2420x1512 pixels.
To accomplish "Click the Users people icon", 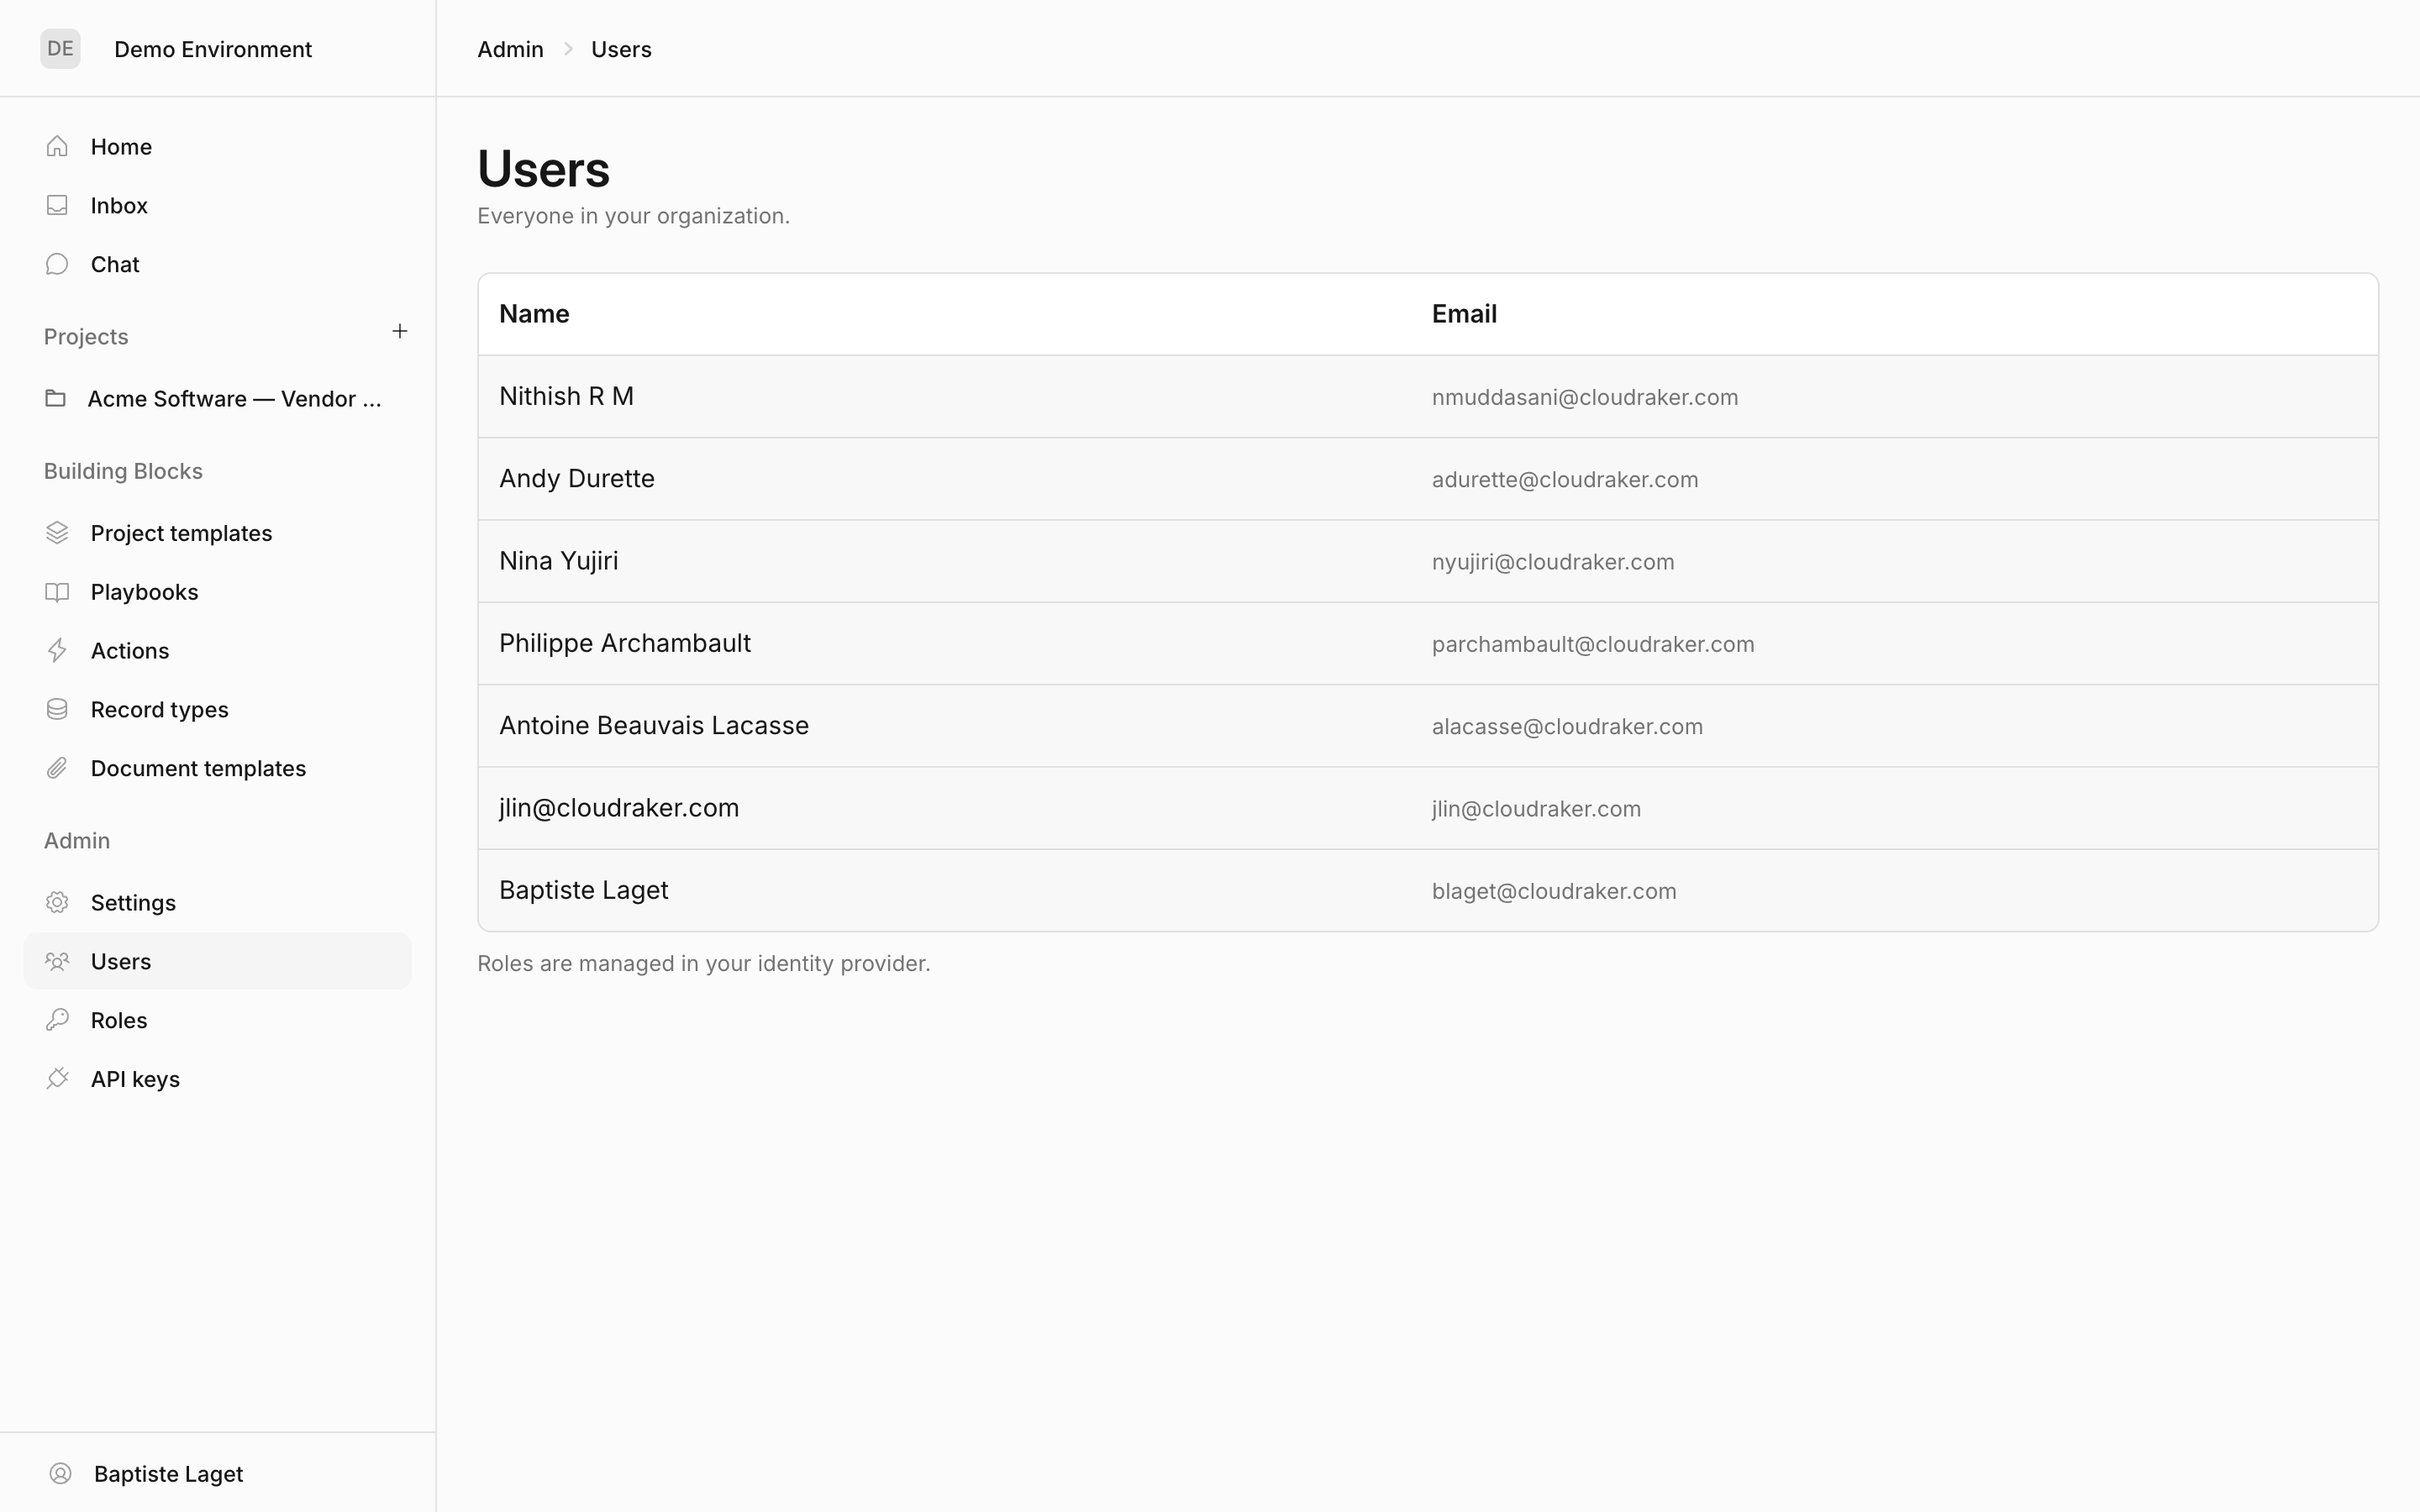I will [57, 961].
